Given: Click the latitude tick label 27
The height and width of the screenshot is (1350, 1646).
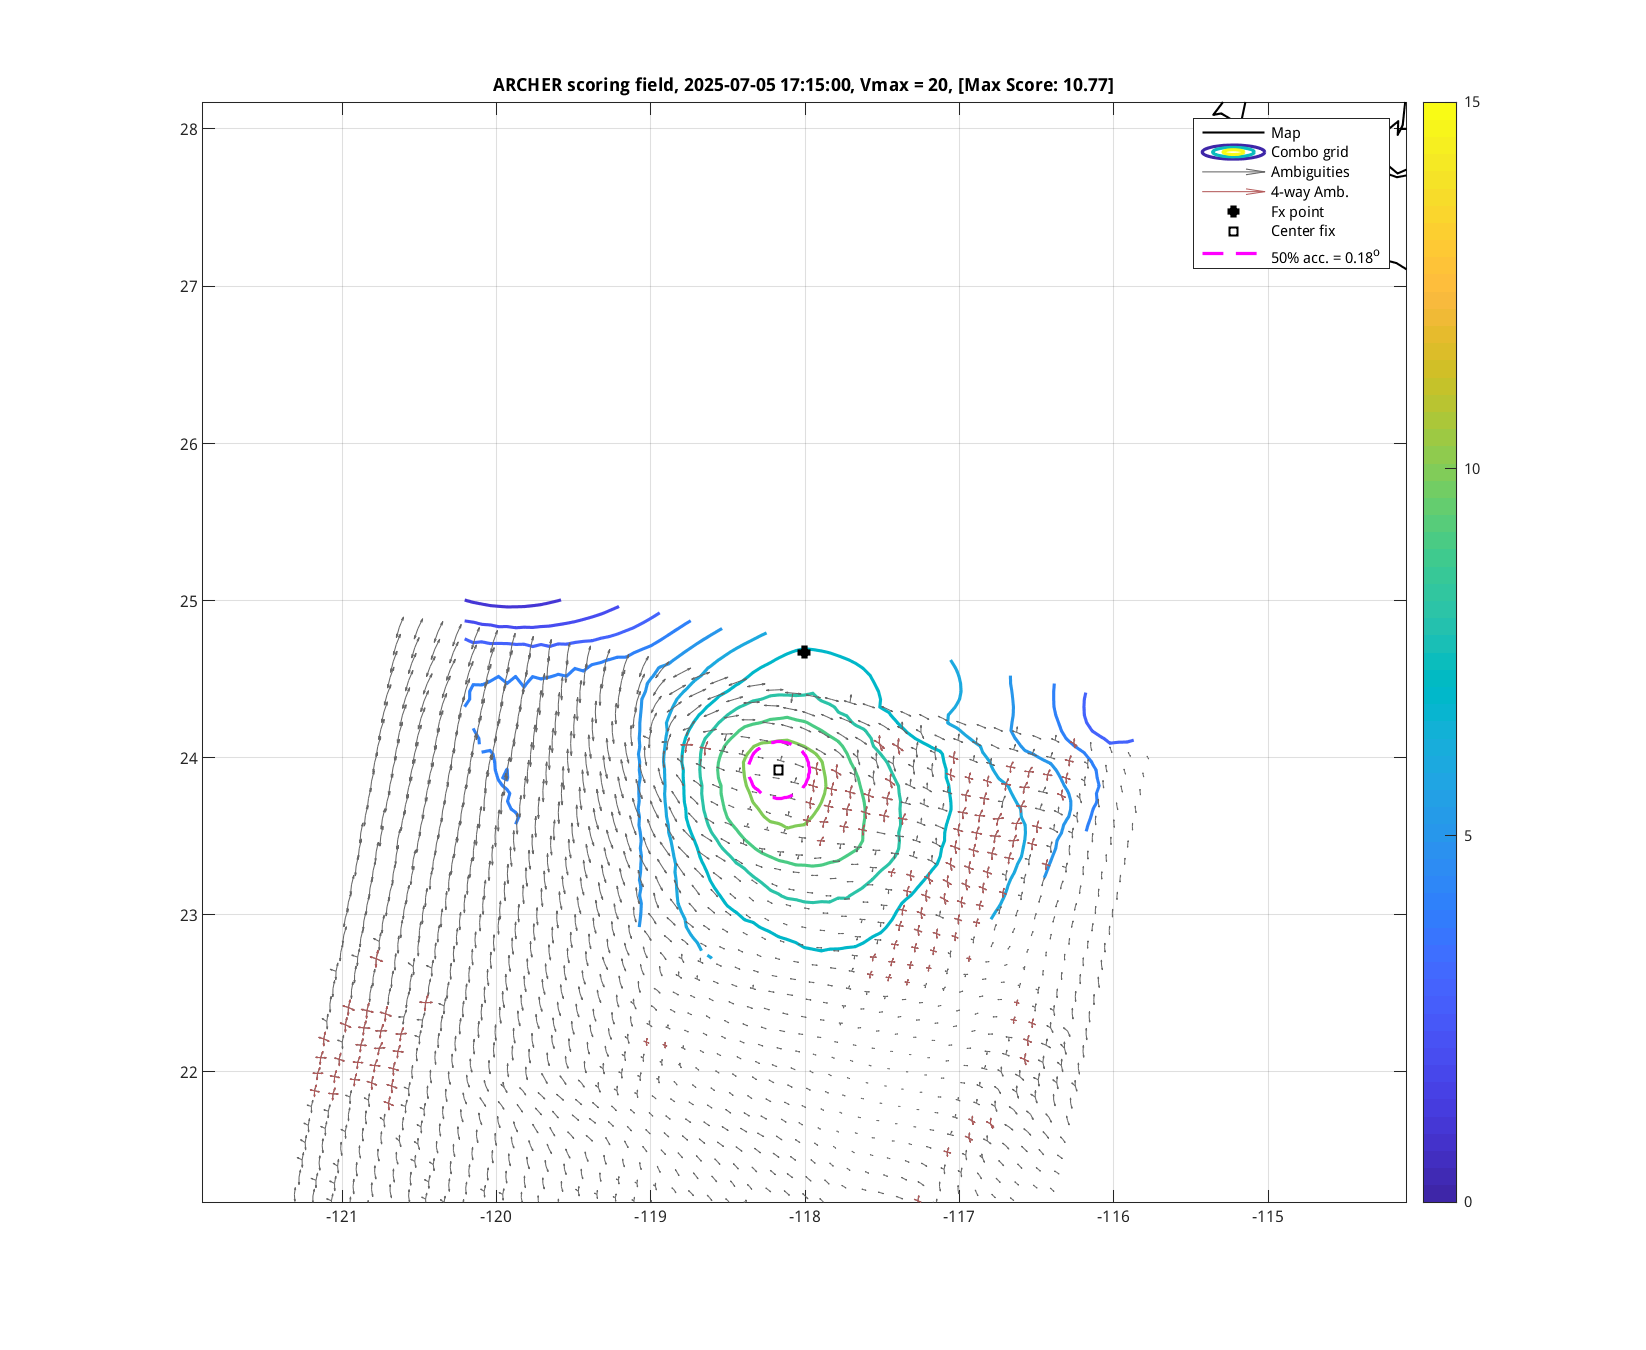Looking at the screenshot, I should [189, 287].
